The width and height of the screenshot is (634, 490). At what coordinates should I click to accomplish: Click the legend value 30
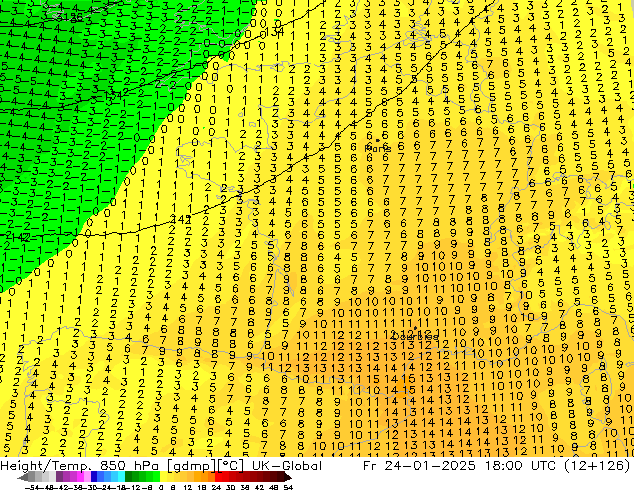(x=231, y=487)
